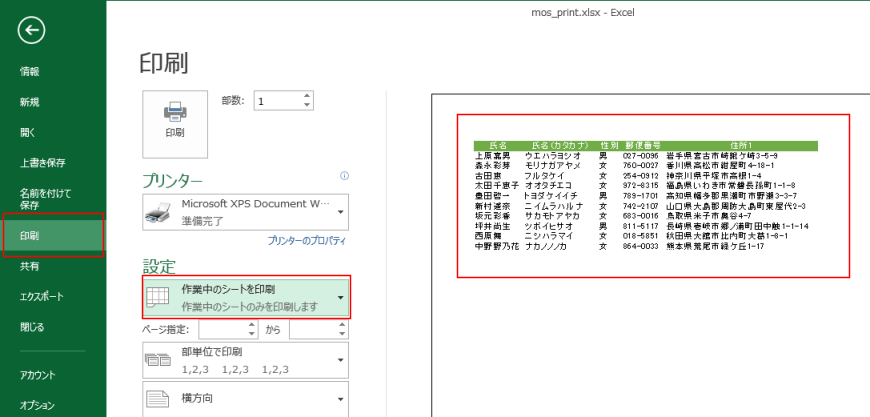Increase copies count with 部数 spinner
Viewport: 870px width, 417px height.
[307, 96]
